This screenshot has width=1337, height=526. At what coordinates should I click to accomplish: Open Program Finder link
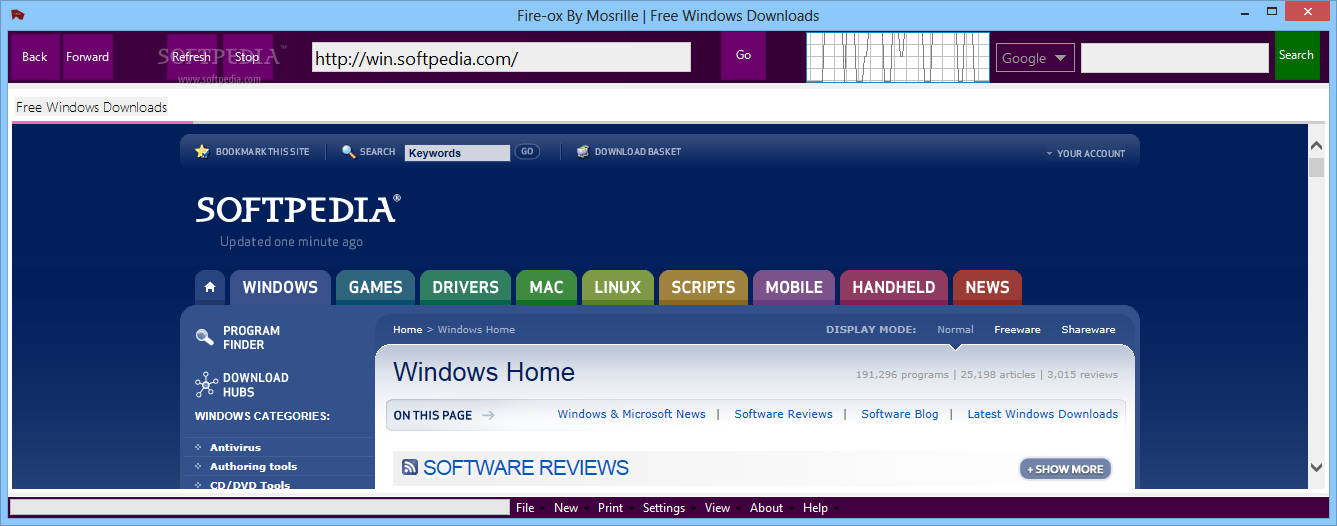pos(251,338)
